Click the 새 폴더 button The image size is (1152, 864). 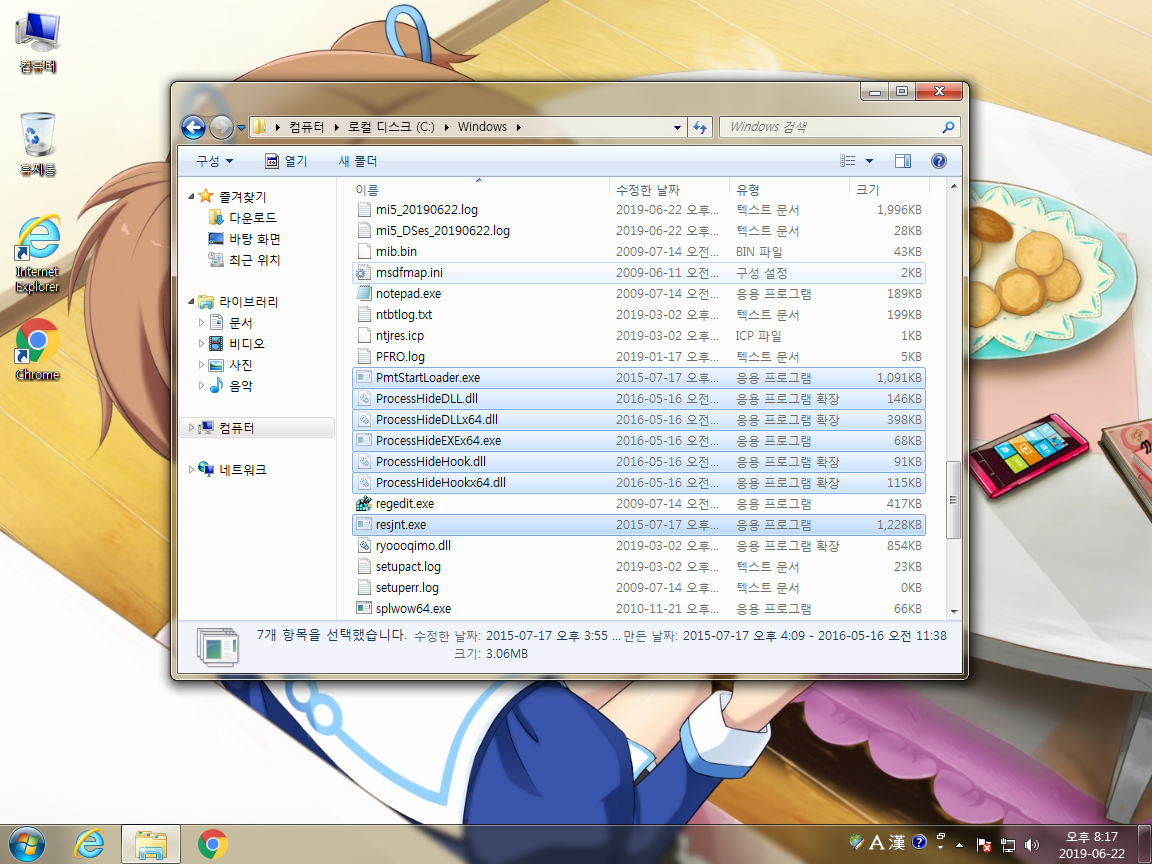pyautogui.click(x=358, y=161)
